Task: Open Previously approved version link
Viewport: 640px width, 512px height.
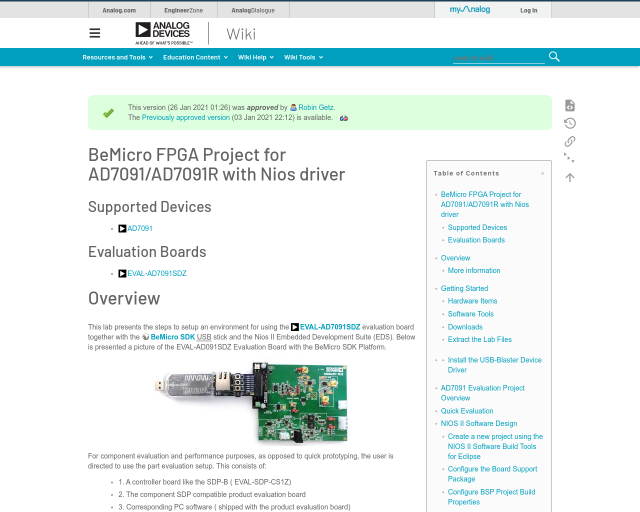Action: tap(185, 117)
